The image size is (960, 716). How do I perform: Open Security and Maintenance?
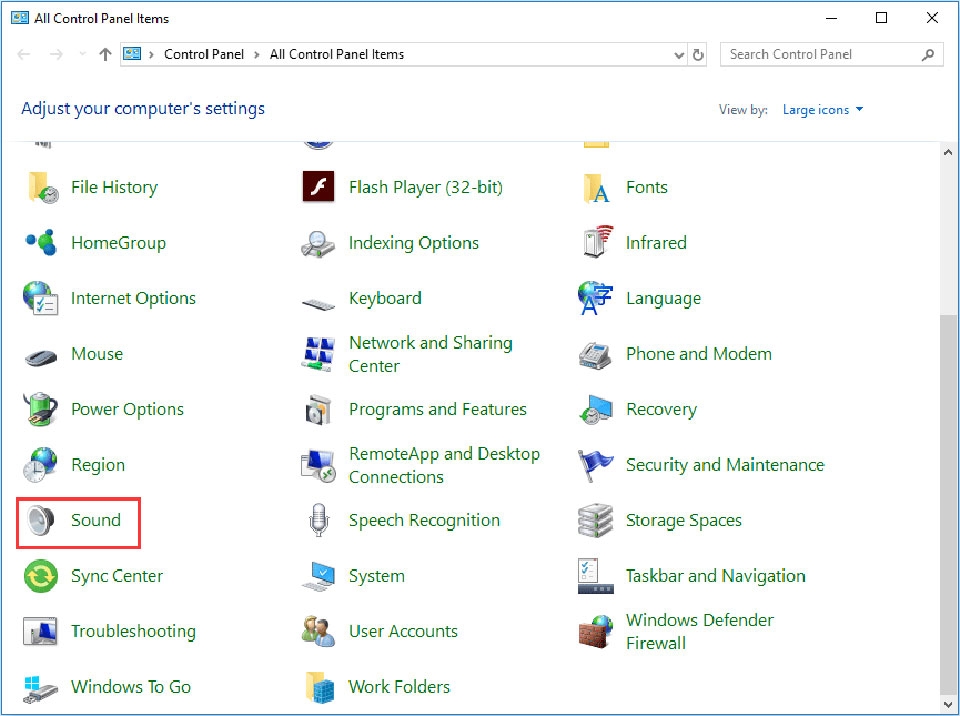[724, 465]
